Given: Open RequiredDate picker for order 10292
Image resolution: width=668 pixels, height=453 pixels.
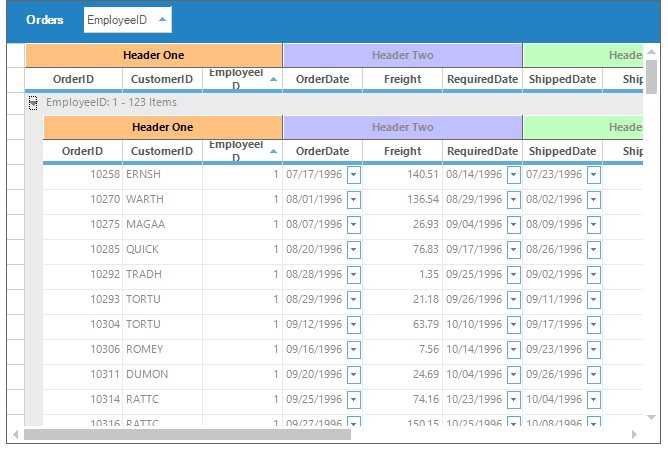Looking at the screenshot, I should (514, 274).
